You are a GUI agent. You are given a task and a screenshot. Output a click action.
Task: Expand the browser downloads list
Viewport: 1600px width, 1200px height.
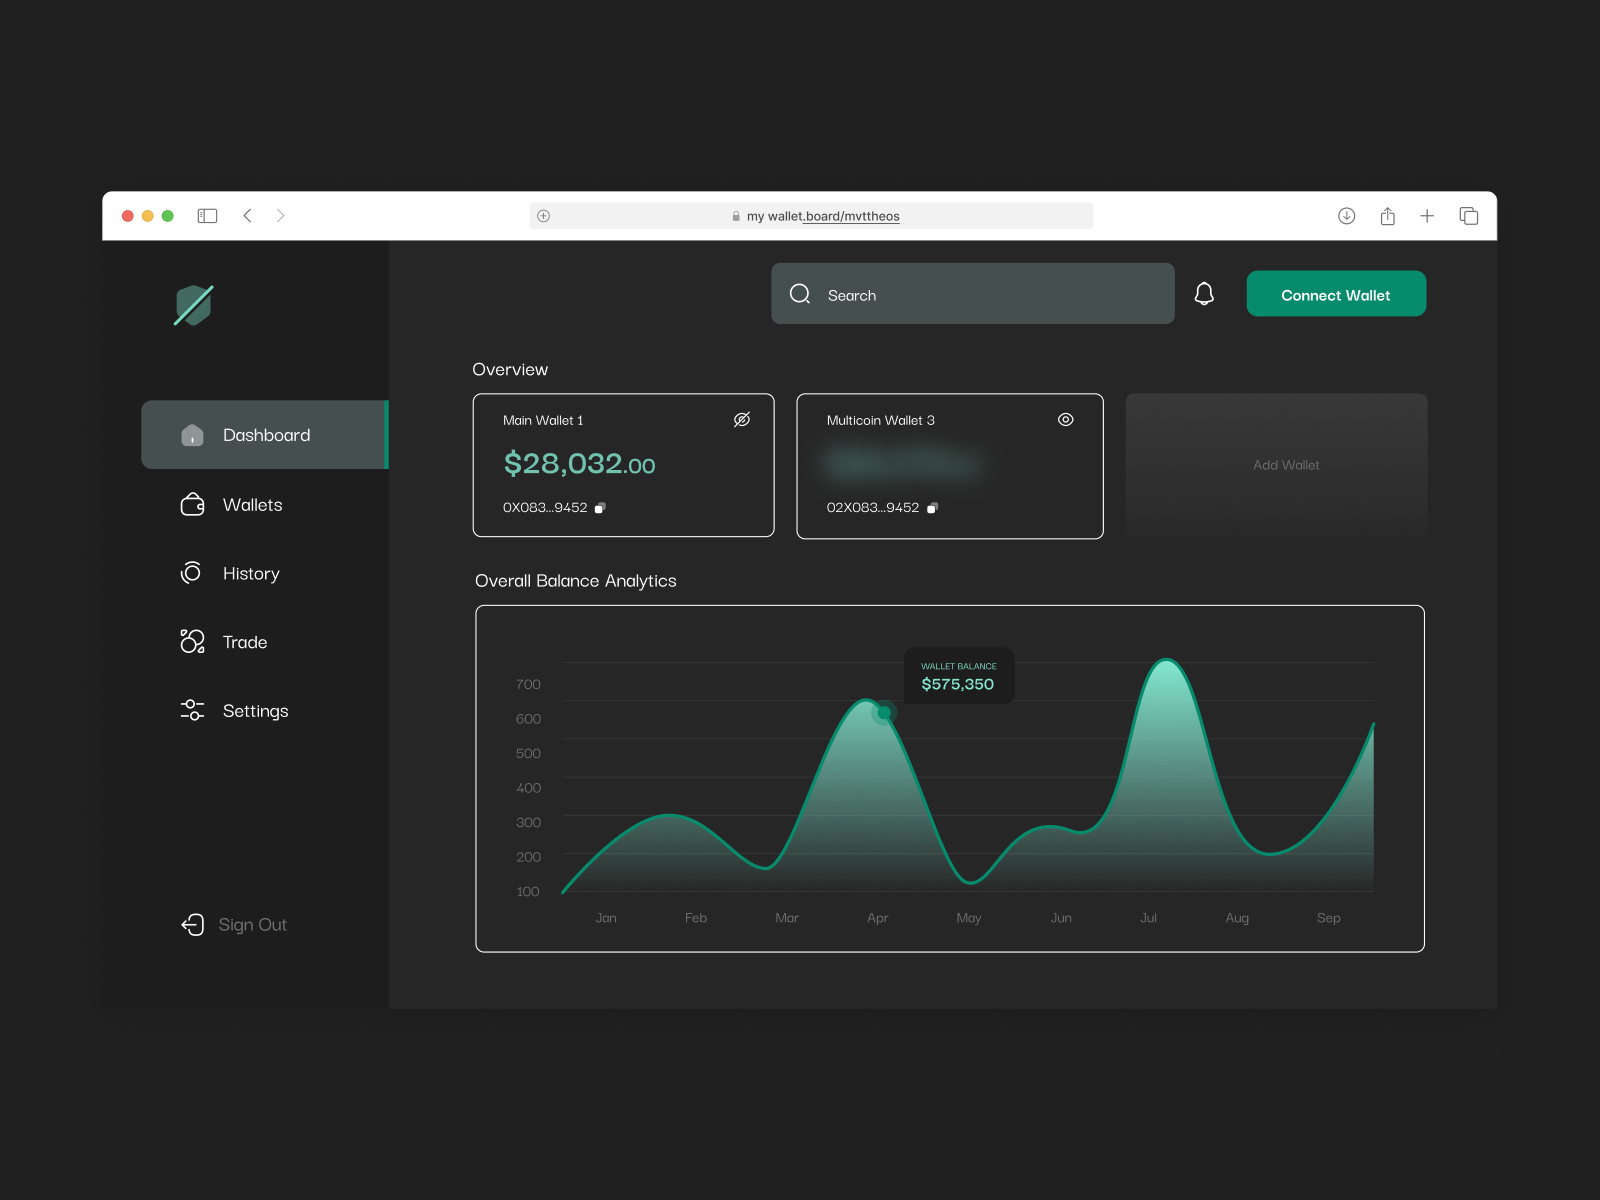(1347, 215)
